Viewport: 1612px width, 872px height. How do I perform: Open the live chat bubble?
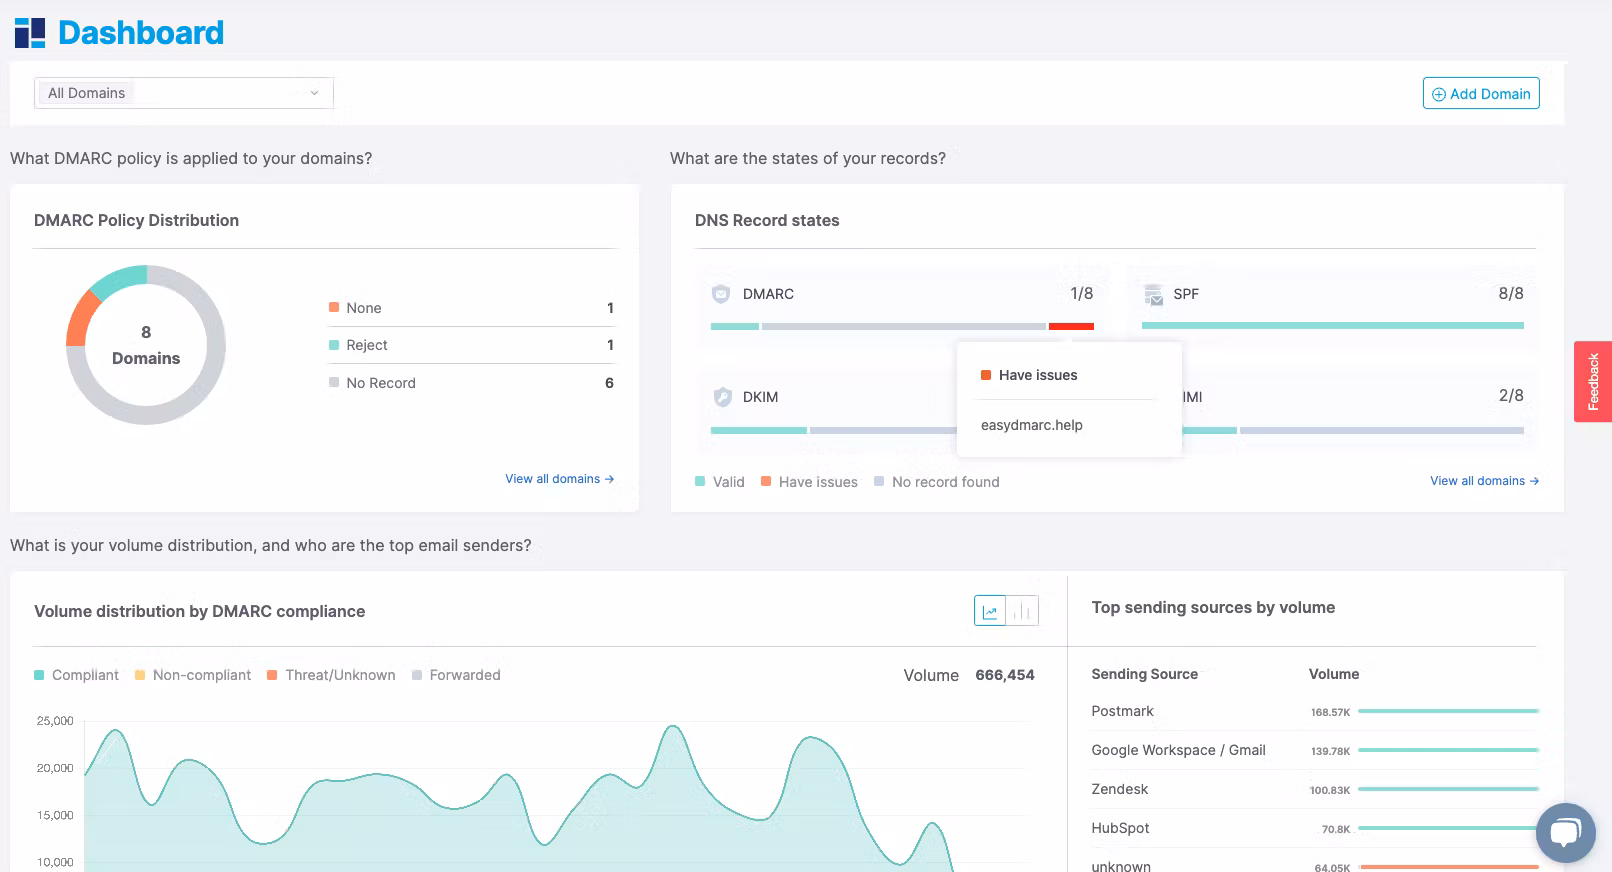pyautogui.click(x=1565, y=833)
